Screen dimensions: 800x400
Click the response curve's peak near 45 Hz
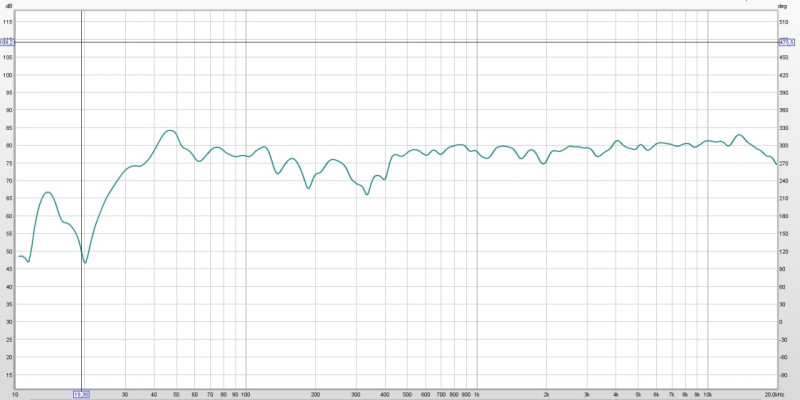[170, 131]
